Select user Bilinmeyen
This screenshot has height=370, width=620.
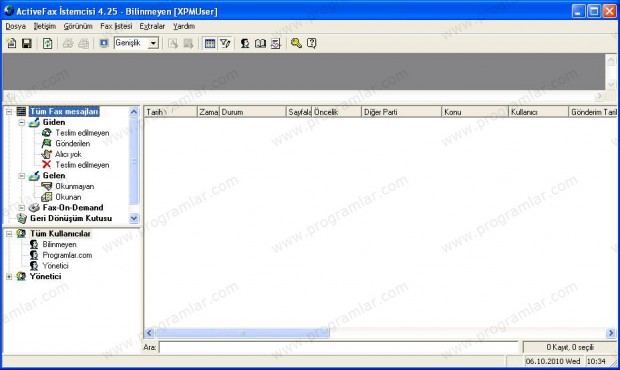coord(59,244)
